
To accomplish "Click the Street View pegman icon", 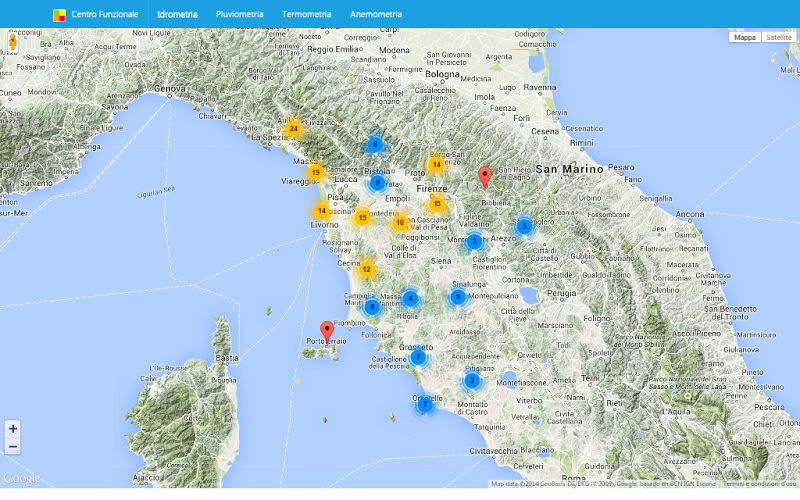I will tap(13, 43).
